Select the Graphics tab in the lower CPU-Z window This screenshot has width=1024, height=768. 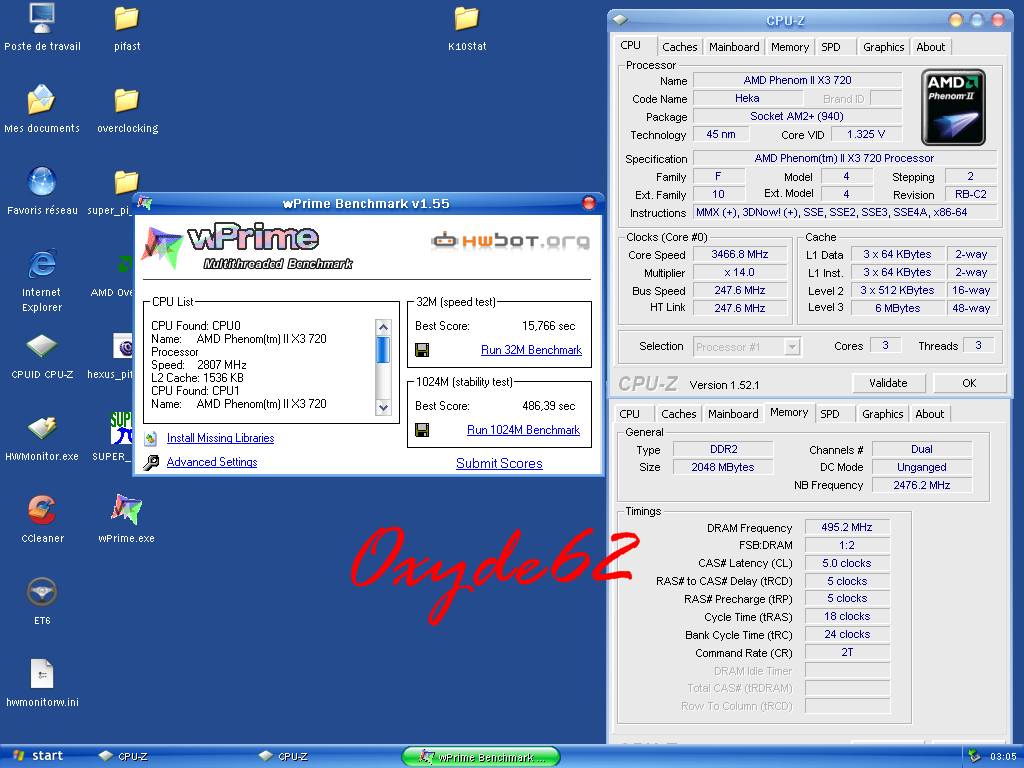point(882,414)
